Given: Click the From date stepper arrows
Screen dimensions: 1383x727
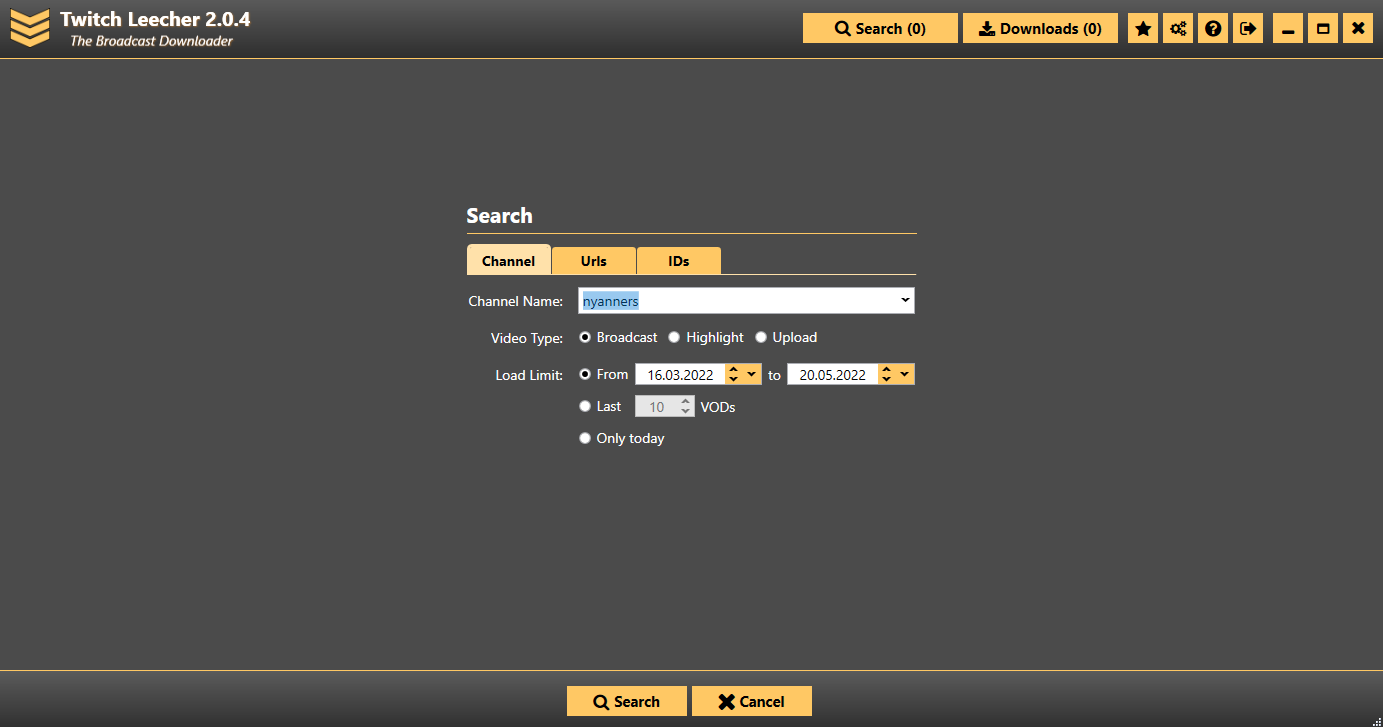Looking at the screenshot, I should (x=733, y=374).
